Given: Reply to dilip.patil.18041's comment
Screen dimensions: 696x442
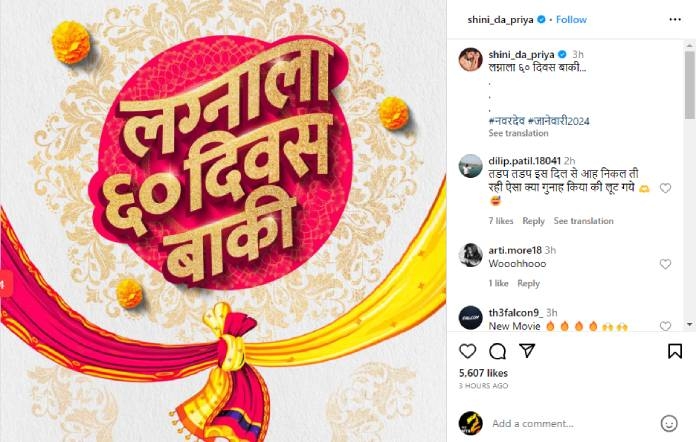Looking at the screenshot, I should pos(533,221).
